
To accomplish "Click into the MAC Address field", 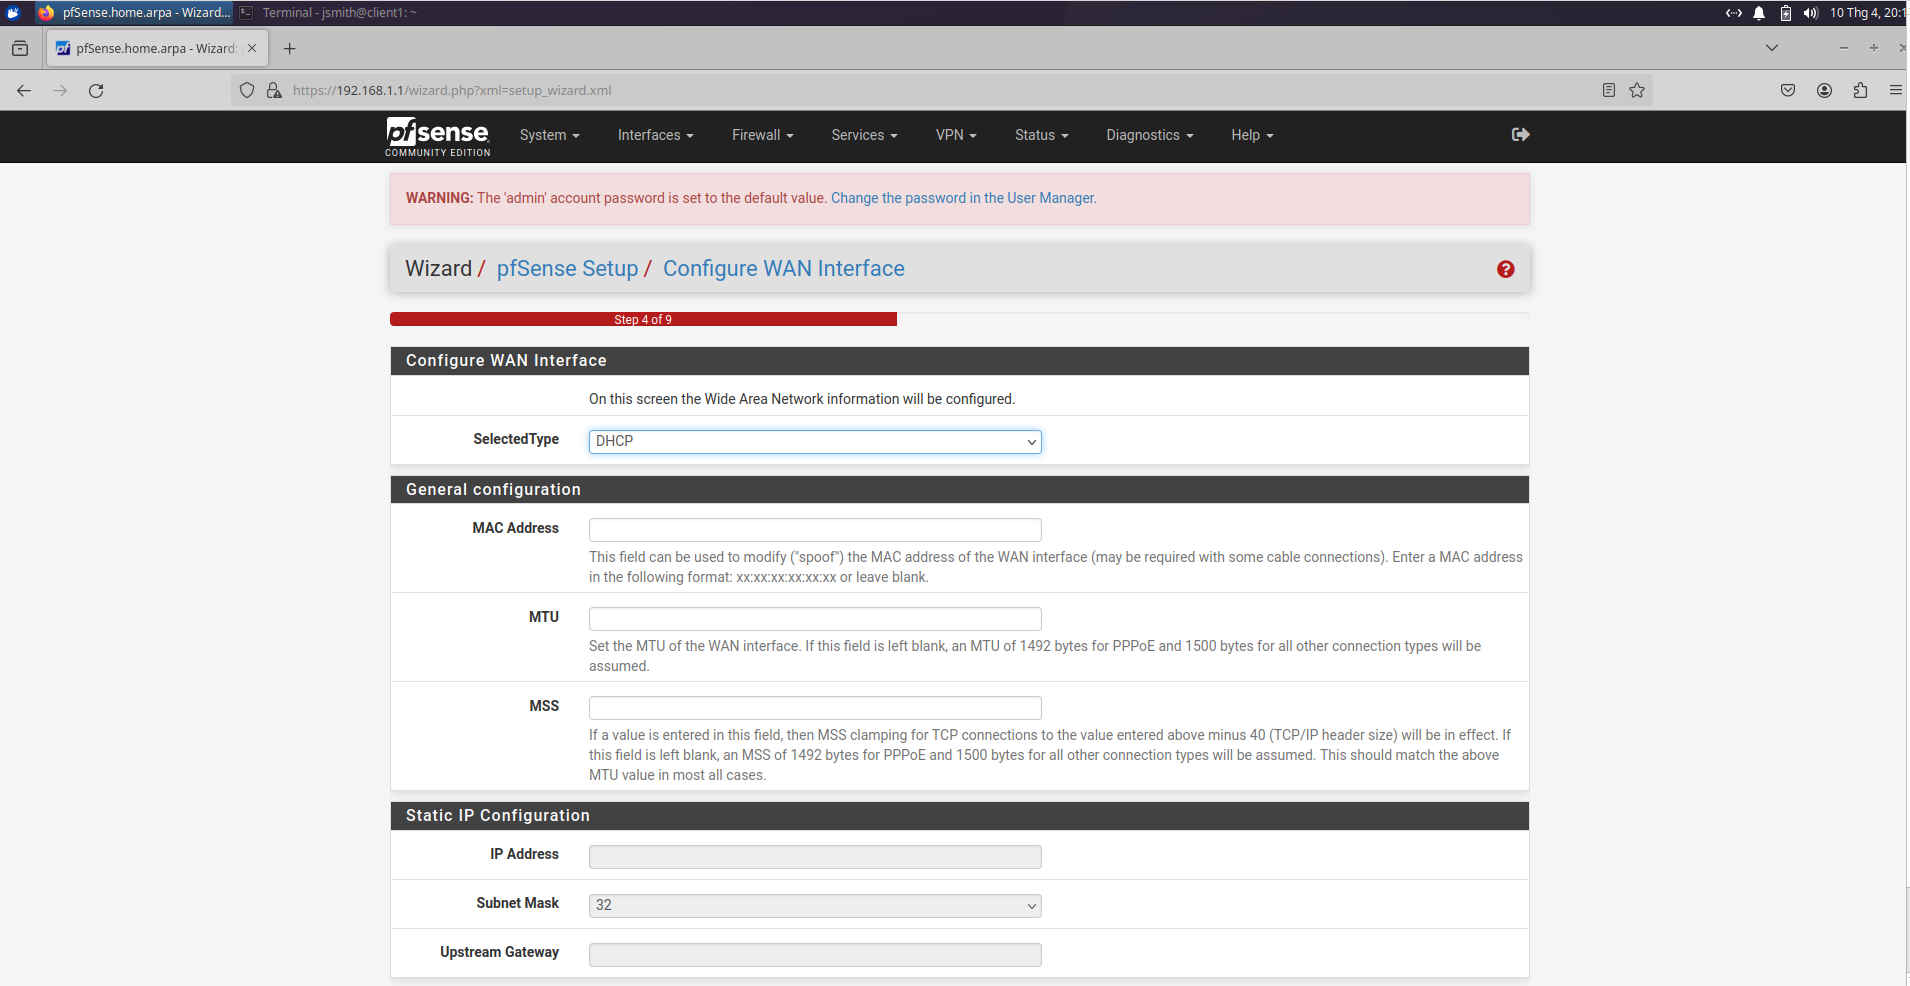I will point(815,530).
